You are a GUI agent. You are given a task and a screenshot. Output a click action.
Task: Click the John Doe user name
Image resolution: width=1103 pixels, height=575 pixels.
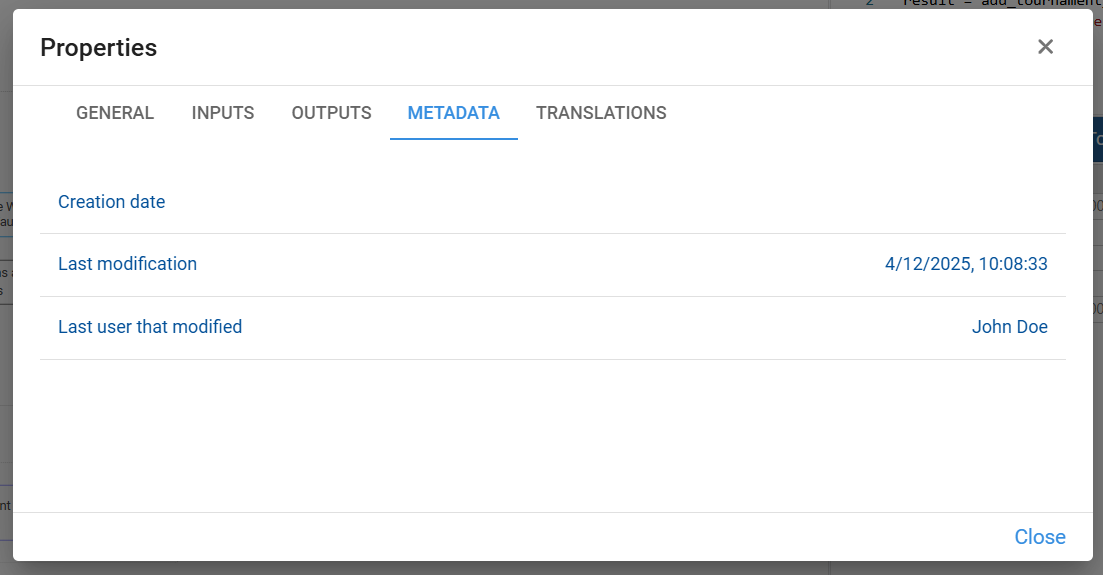pos(1009,327)
